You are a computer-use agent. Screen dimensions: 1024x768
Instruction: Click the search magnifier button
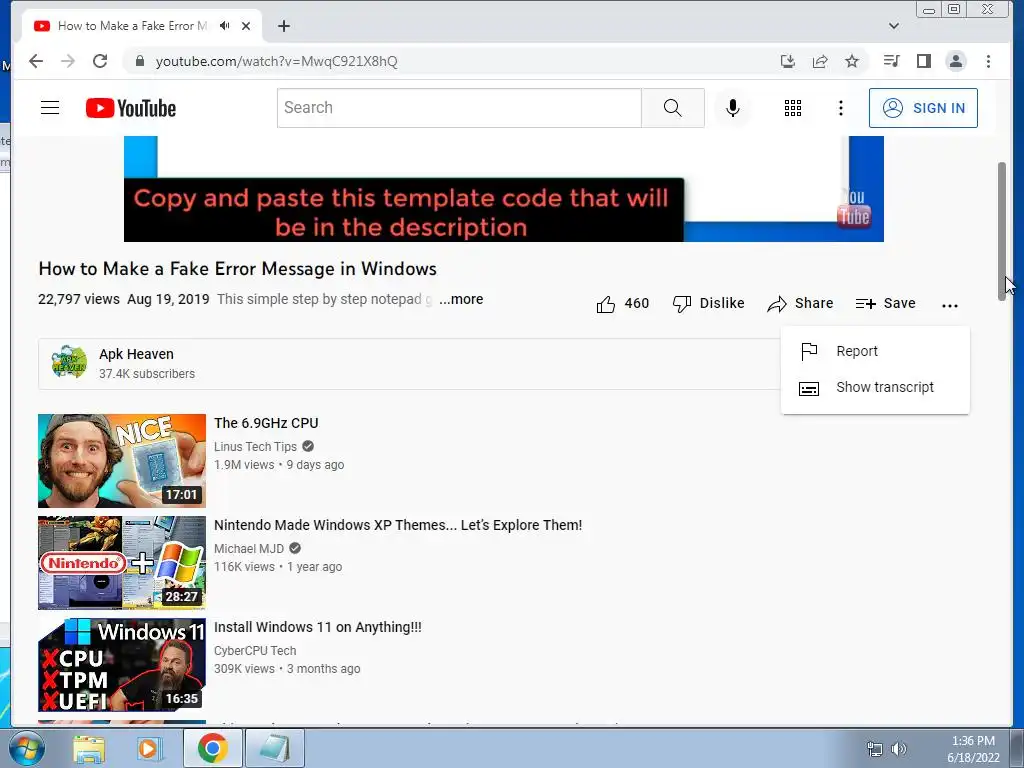tap(672, 108)
